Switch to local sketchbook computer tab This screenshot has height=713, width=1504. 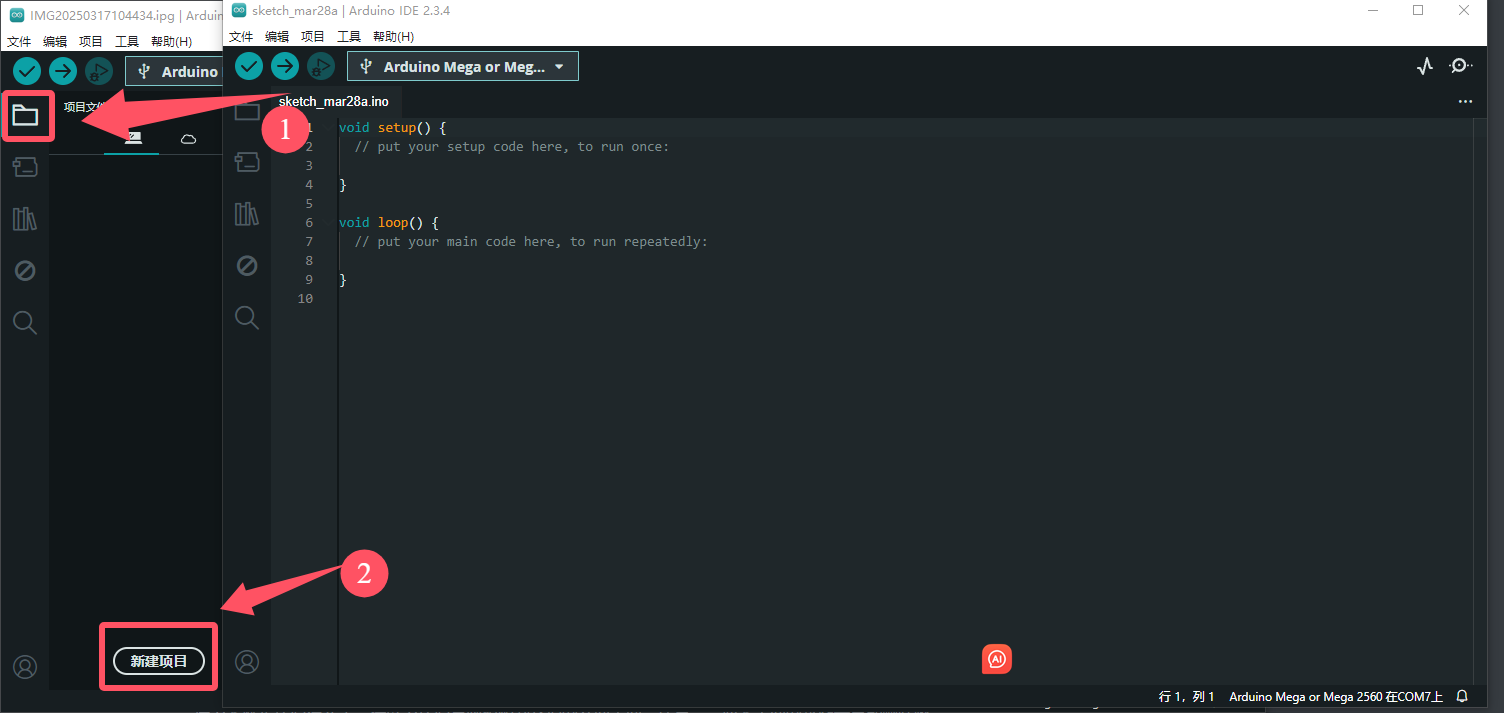[132, 138]
